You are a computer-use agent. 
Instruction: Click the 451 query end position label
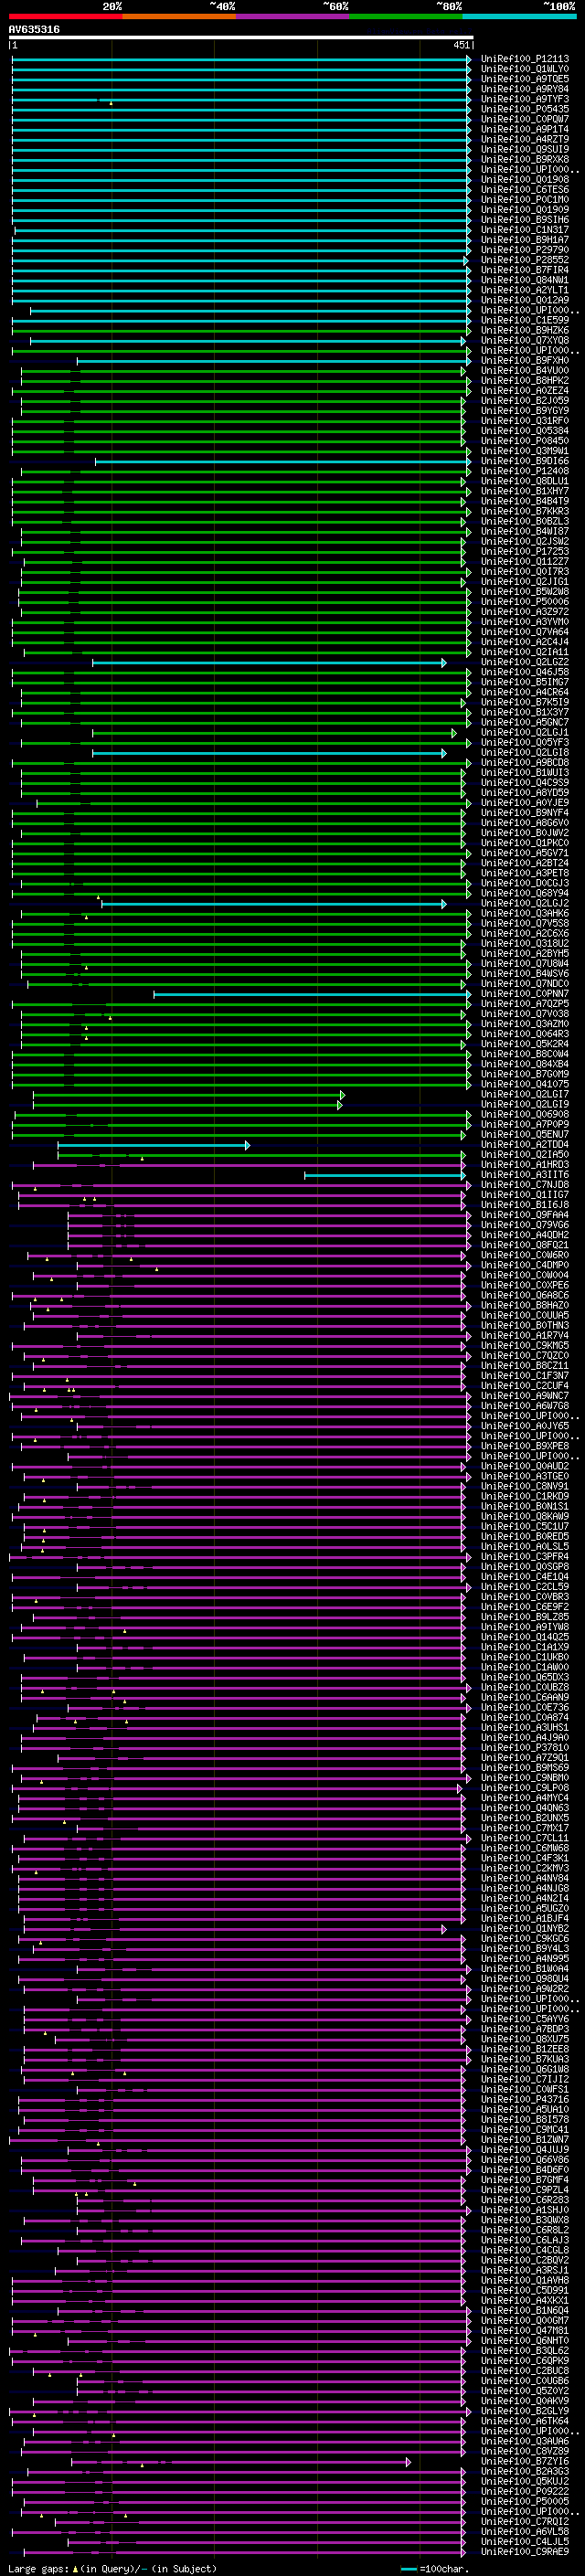click(461, 45)
